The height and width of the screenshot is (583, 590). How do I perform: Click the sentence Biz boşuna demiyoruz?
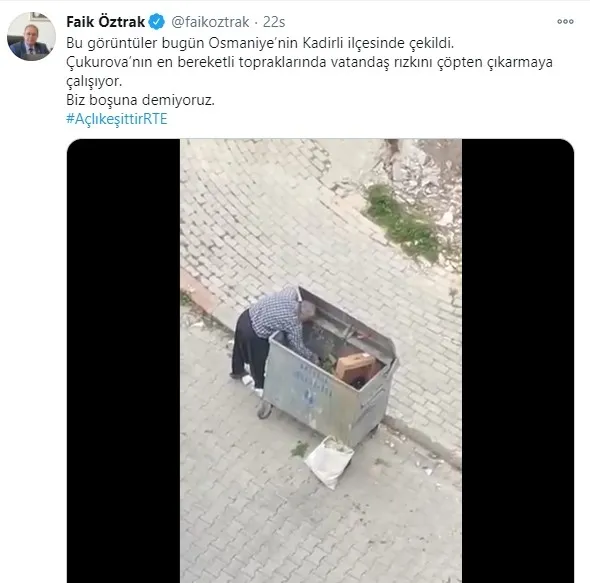(x=140, y=100)
